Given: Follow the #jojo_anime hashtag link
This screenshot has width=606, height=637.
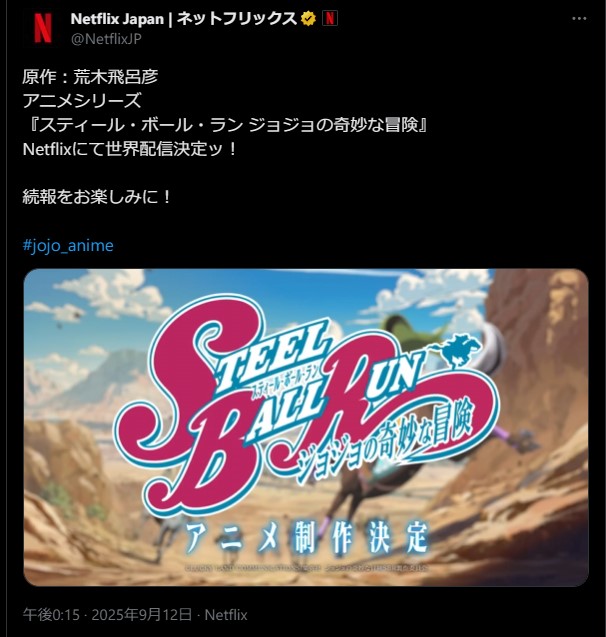Looking at the screenshot, I should point(68,245).
